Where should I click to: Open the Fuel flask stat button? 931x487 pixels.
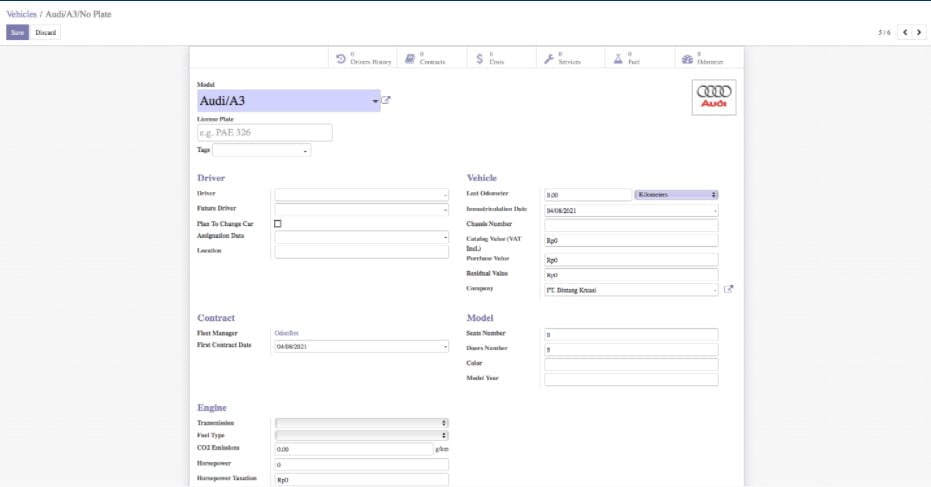pos(639,58)
